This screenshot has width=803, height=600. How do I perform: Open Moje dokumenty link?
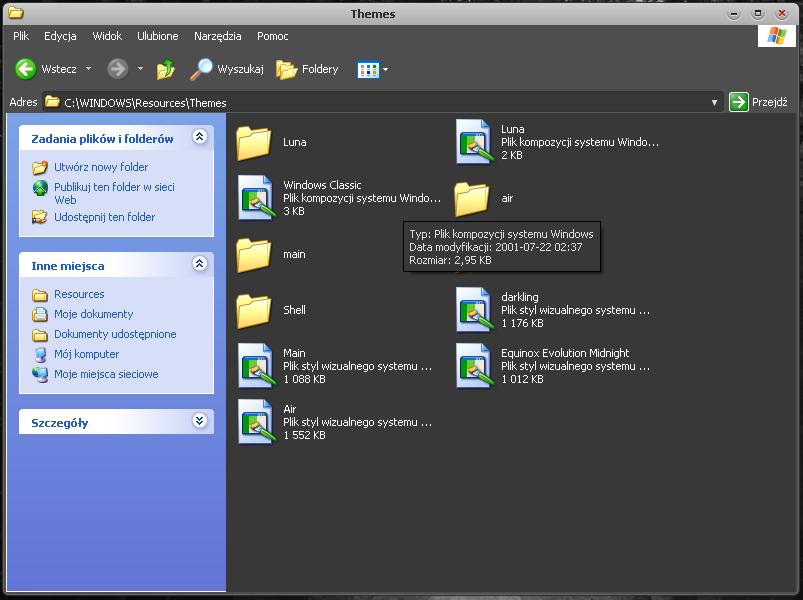(x=94, y=314)
